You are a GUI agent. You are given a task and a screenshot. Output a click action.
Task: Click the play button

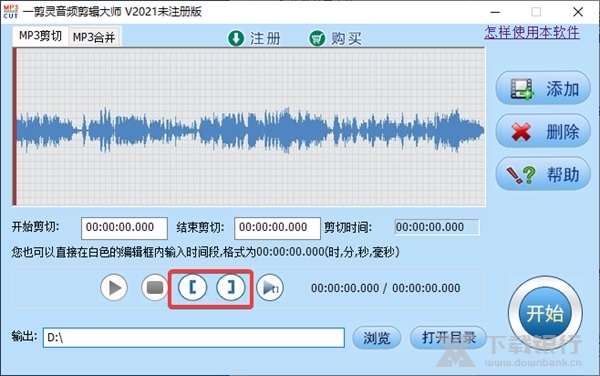114,287
